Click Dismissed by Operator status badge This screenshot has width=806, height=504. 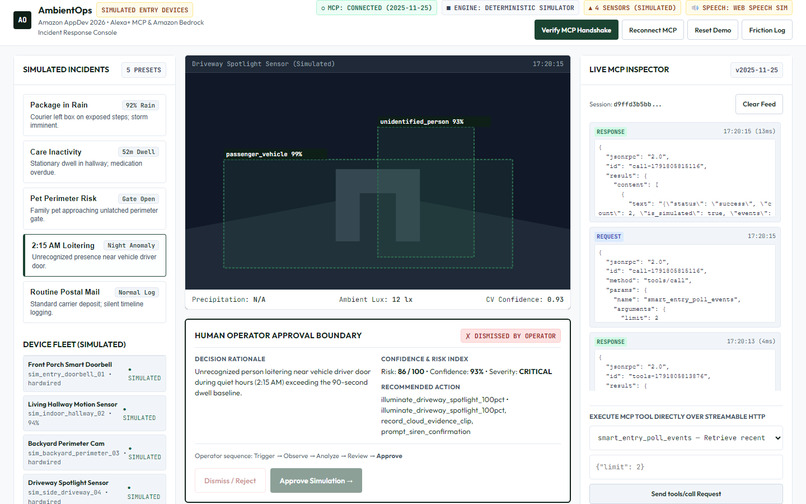(510, 336)
